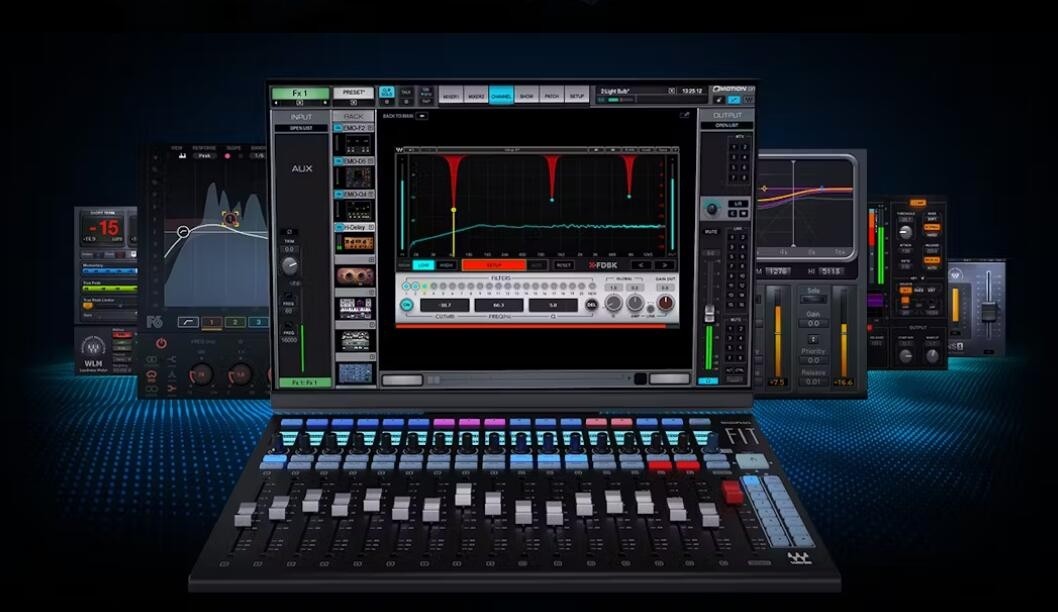Click the lock icon under PRESET

click(354, 103)
